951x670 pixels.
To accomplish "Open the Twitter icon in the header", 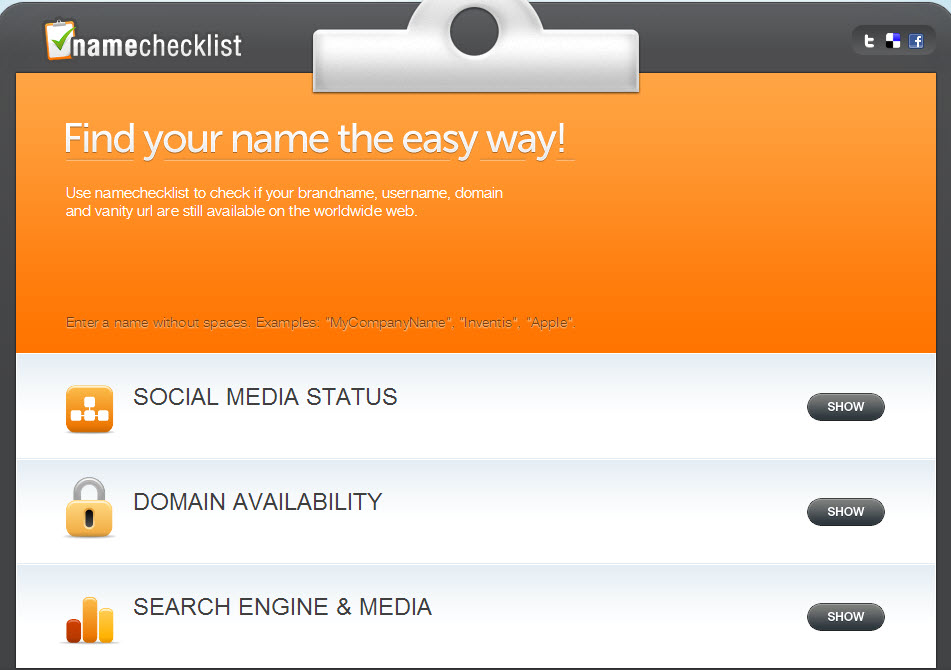I will pos(869,41).
